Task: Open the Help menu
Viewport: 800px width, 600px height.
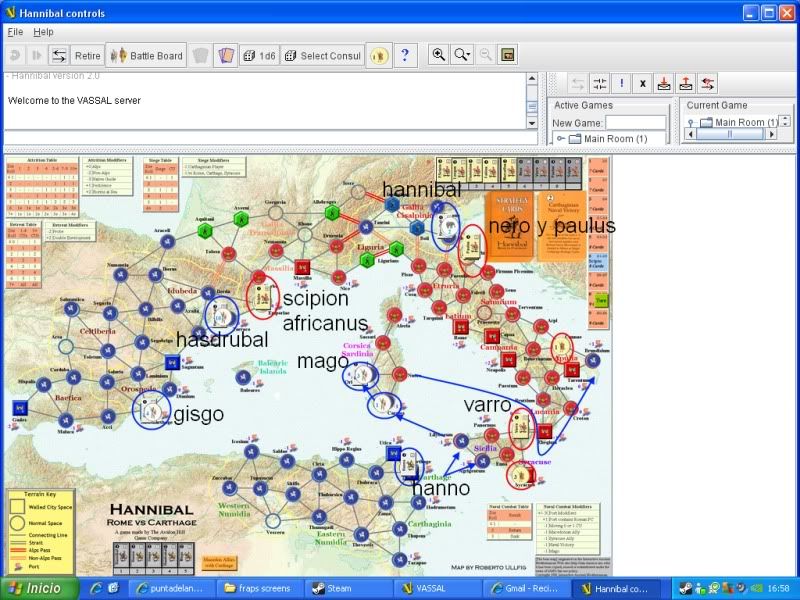Action: (43, 32)
